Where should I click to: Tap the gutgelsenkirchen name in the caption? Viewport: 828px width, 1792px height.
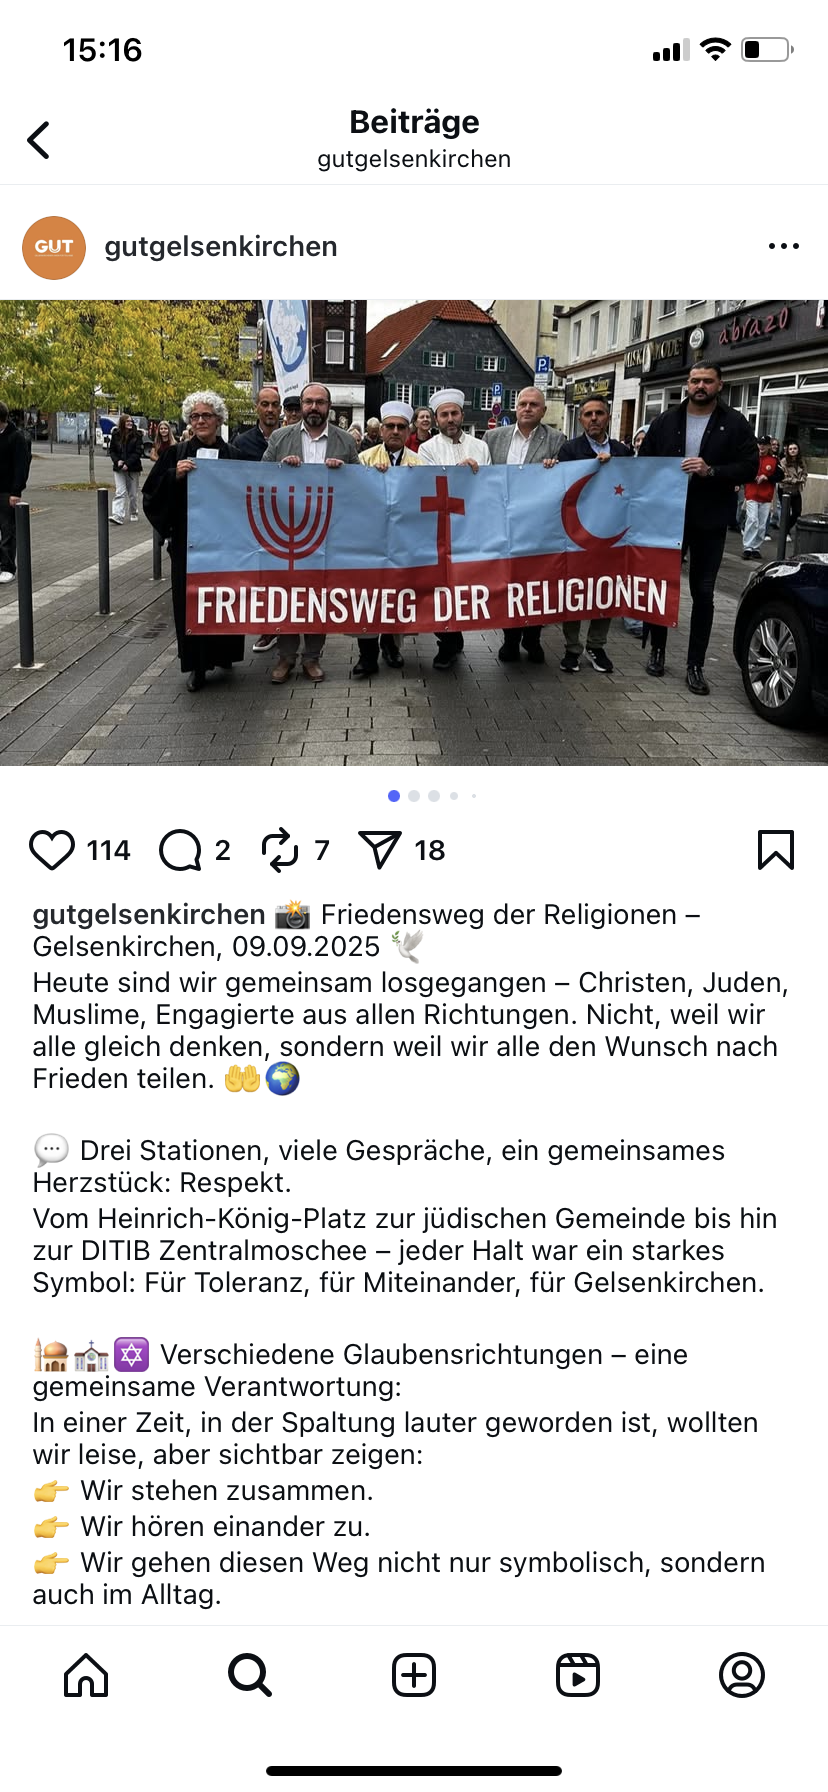pos(149,914)
